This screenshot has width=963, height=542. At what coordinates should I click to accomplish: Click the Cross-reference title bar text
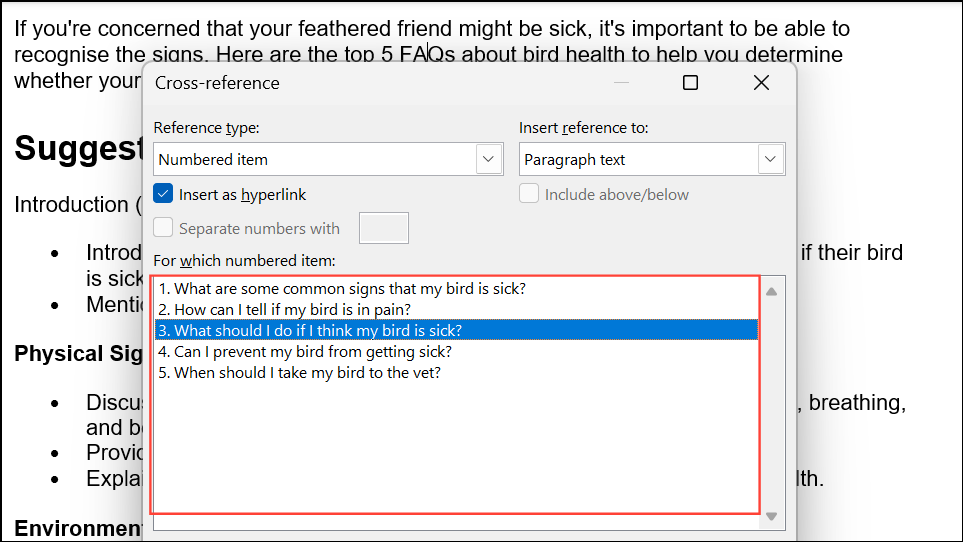[217, 83]
